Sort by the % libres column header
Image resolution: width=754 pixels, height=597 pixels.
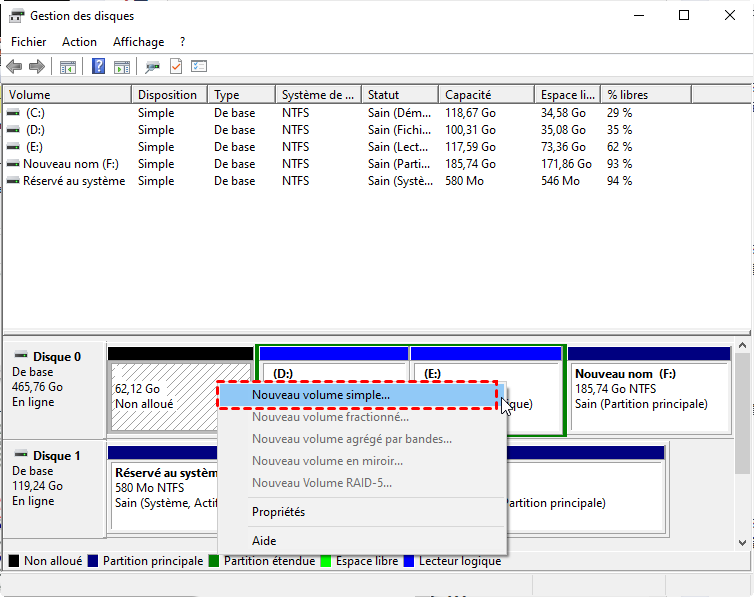tap(646, 95)
